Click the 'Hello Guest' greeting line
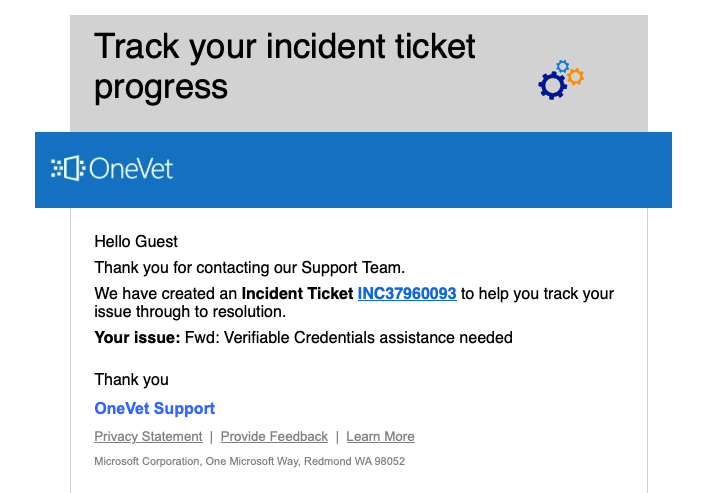704x493 pixels. coord(136,242)
